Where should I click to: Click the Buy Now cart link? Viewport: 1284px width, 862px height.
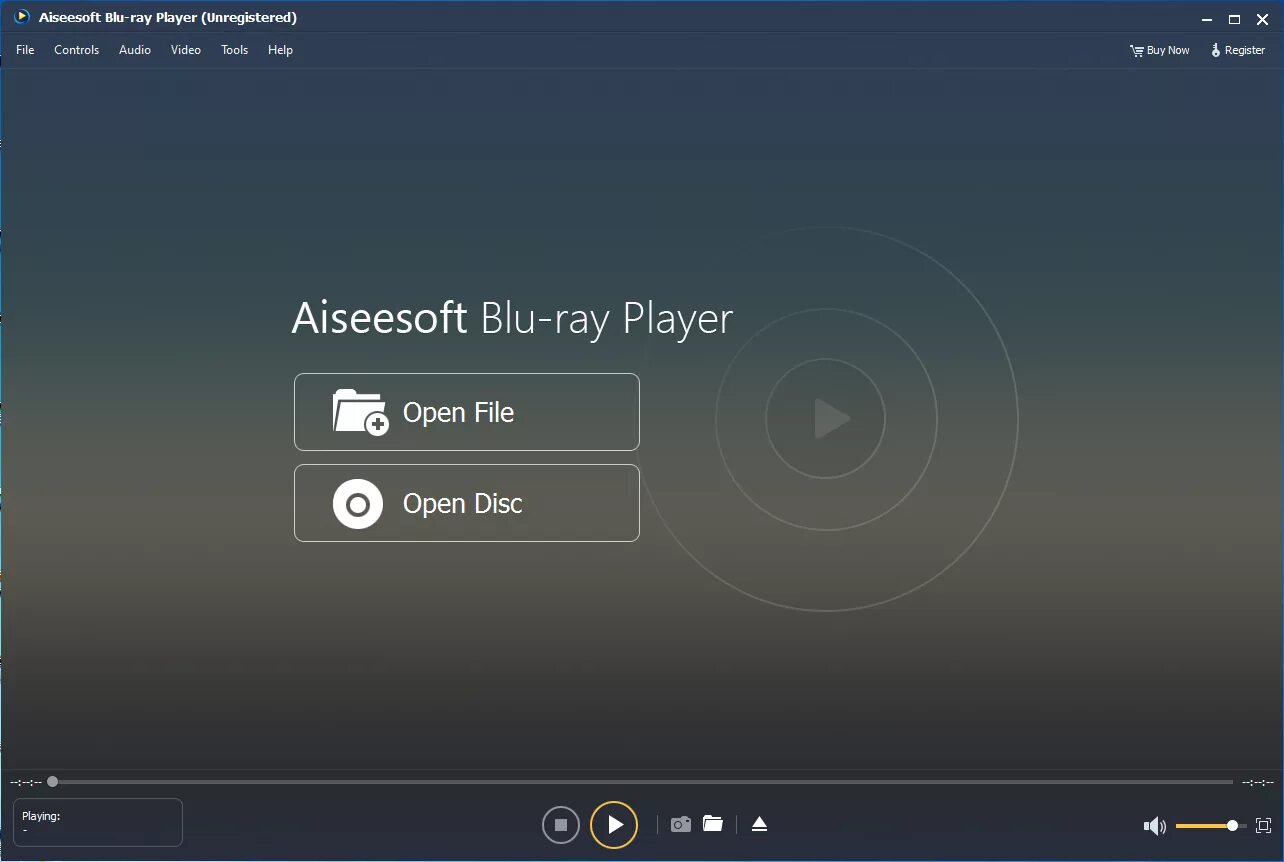tap(1159, 50)
